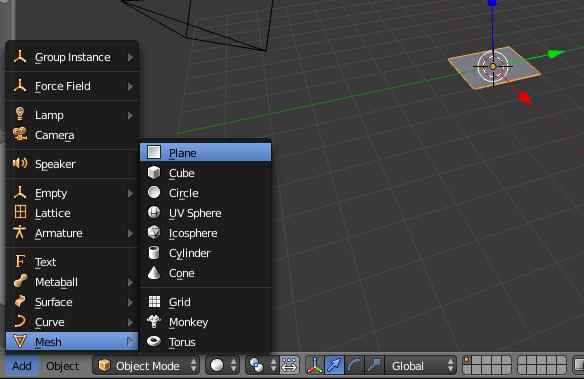This screenshot has width=584, height=379.
Task: Add an Icosphere mesh
Action: tap(206, 233)
